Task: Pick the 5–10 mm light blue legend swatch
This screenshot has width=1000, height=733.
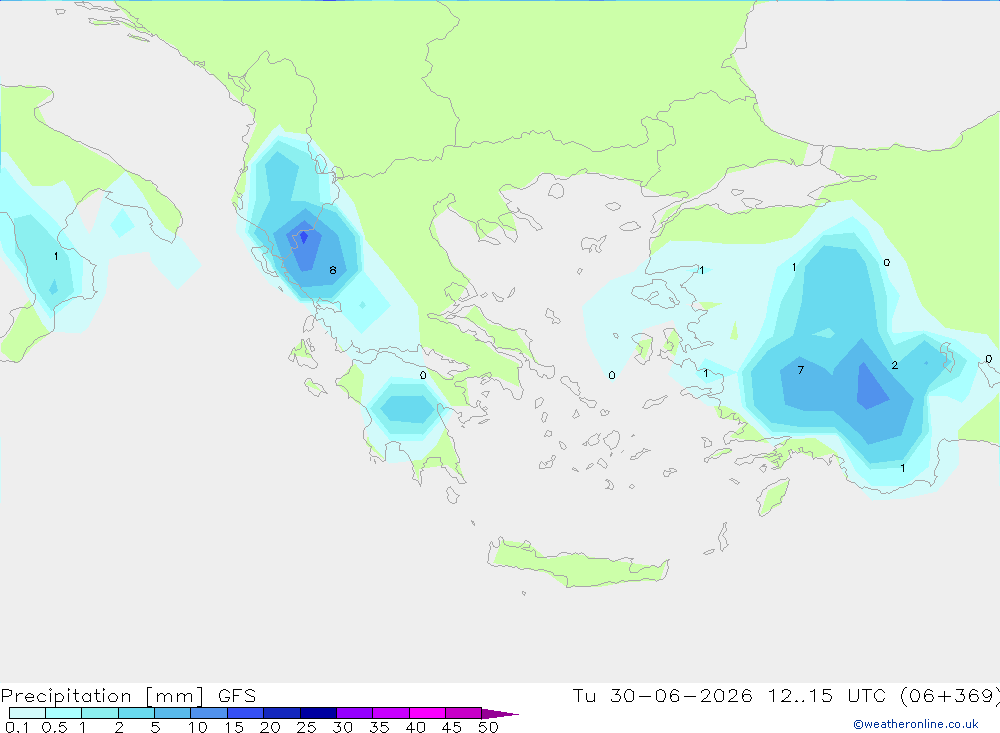Action: click(173, 713)
